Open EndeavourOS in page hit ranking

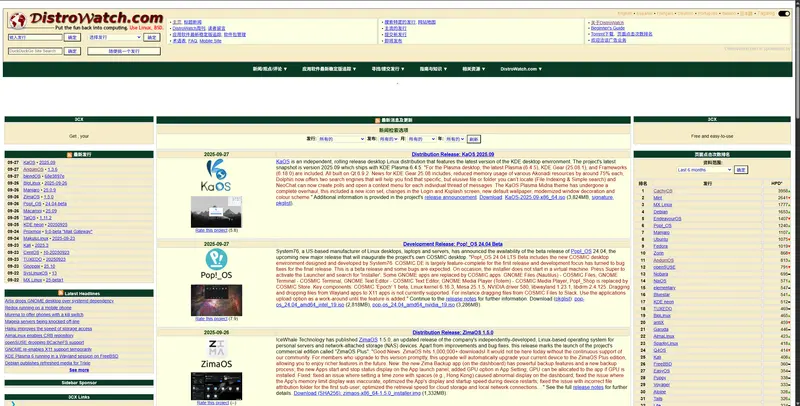tap(667, 219)
